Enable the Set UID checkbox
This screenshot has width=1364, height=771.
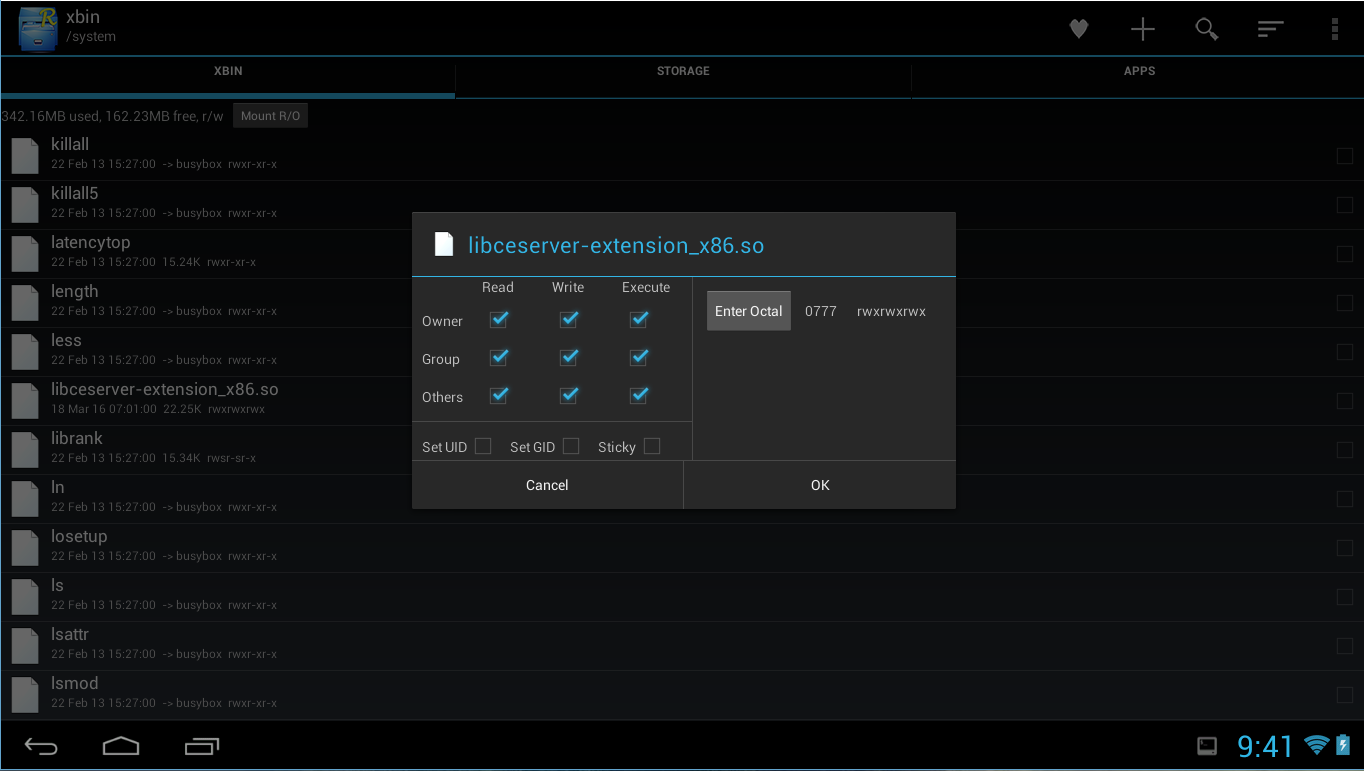coord(483,446)
